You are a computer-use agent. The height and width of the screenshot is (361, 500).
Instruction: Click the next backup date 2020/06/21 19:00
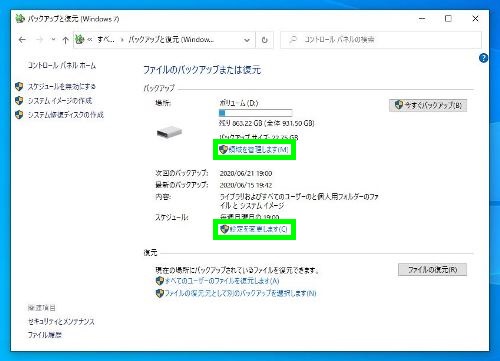click(x=246, y=173)
